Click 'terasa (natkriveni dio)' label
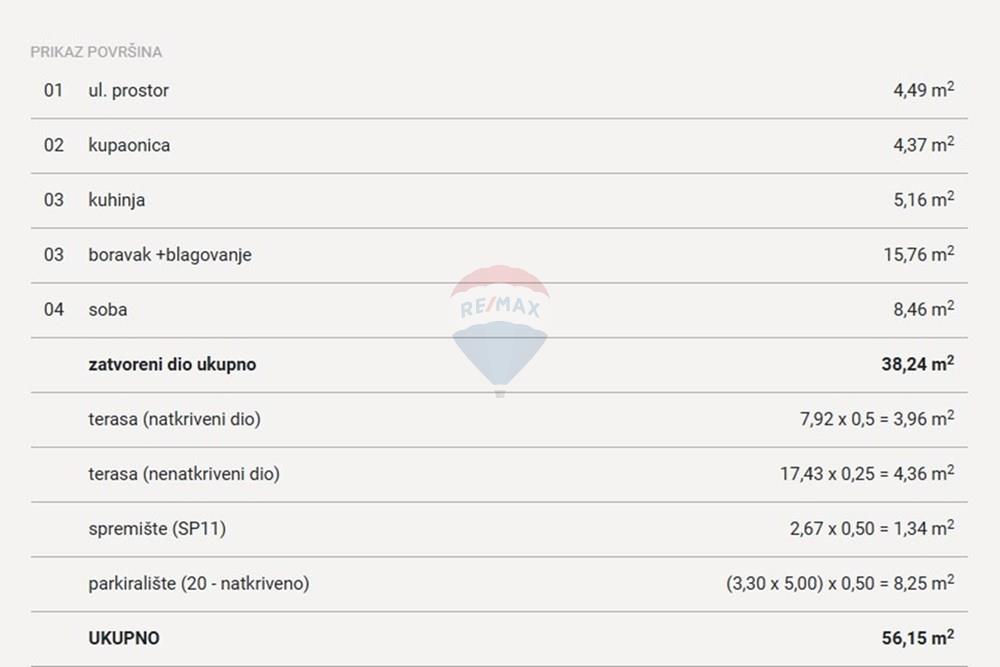This screenshot has width=1000, height=667. click(x=174, y=419)
